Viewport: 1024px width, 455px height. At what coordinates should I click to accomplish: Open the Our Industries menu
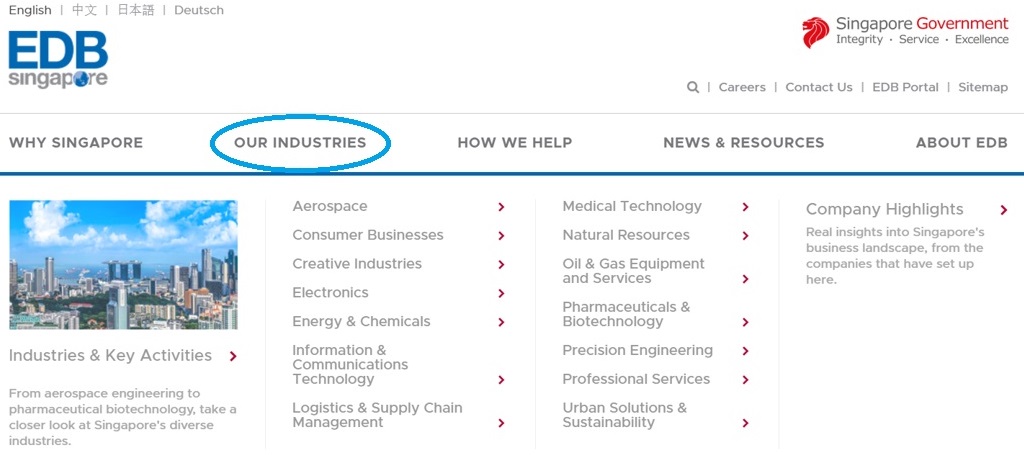click(x=300, y=143)
